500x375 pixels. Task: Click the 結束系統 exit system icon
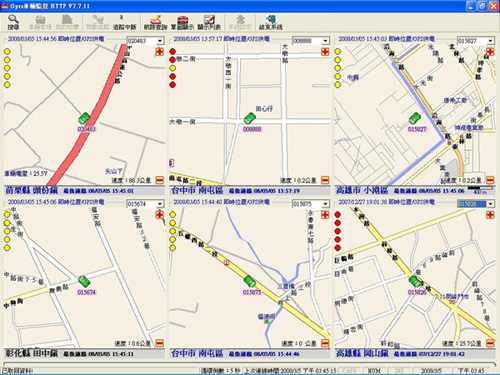270,22
